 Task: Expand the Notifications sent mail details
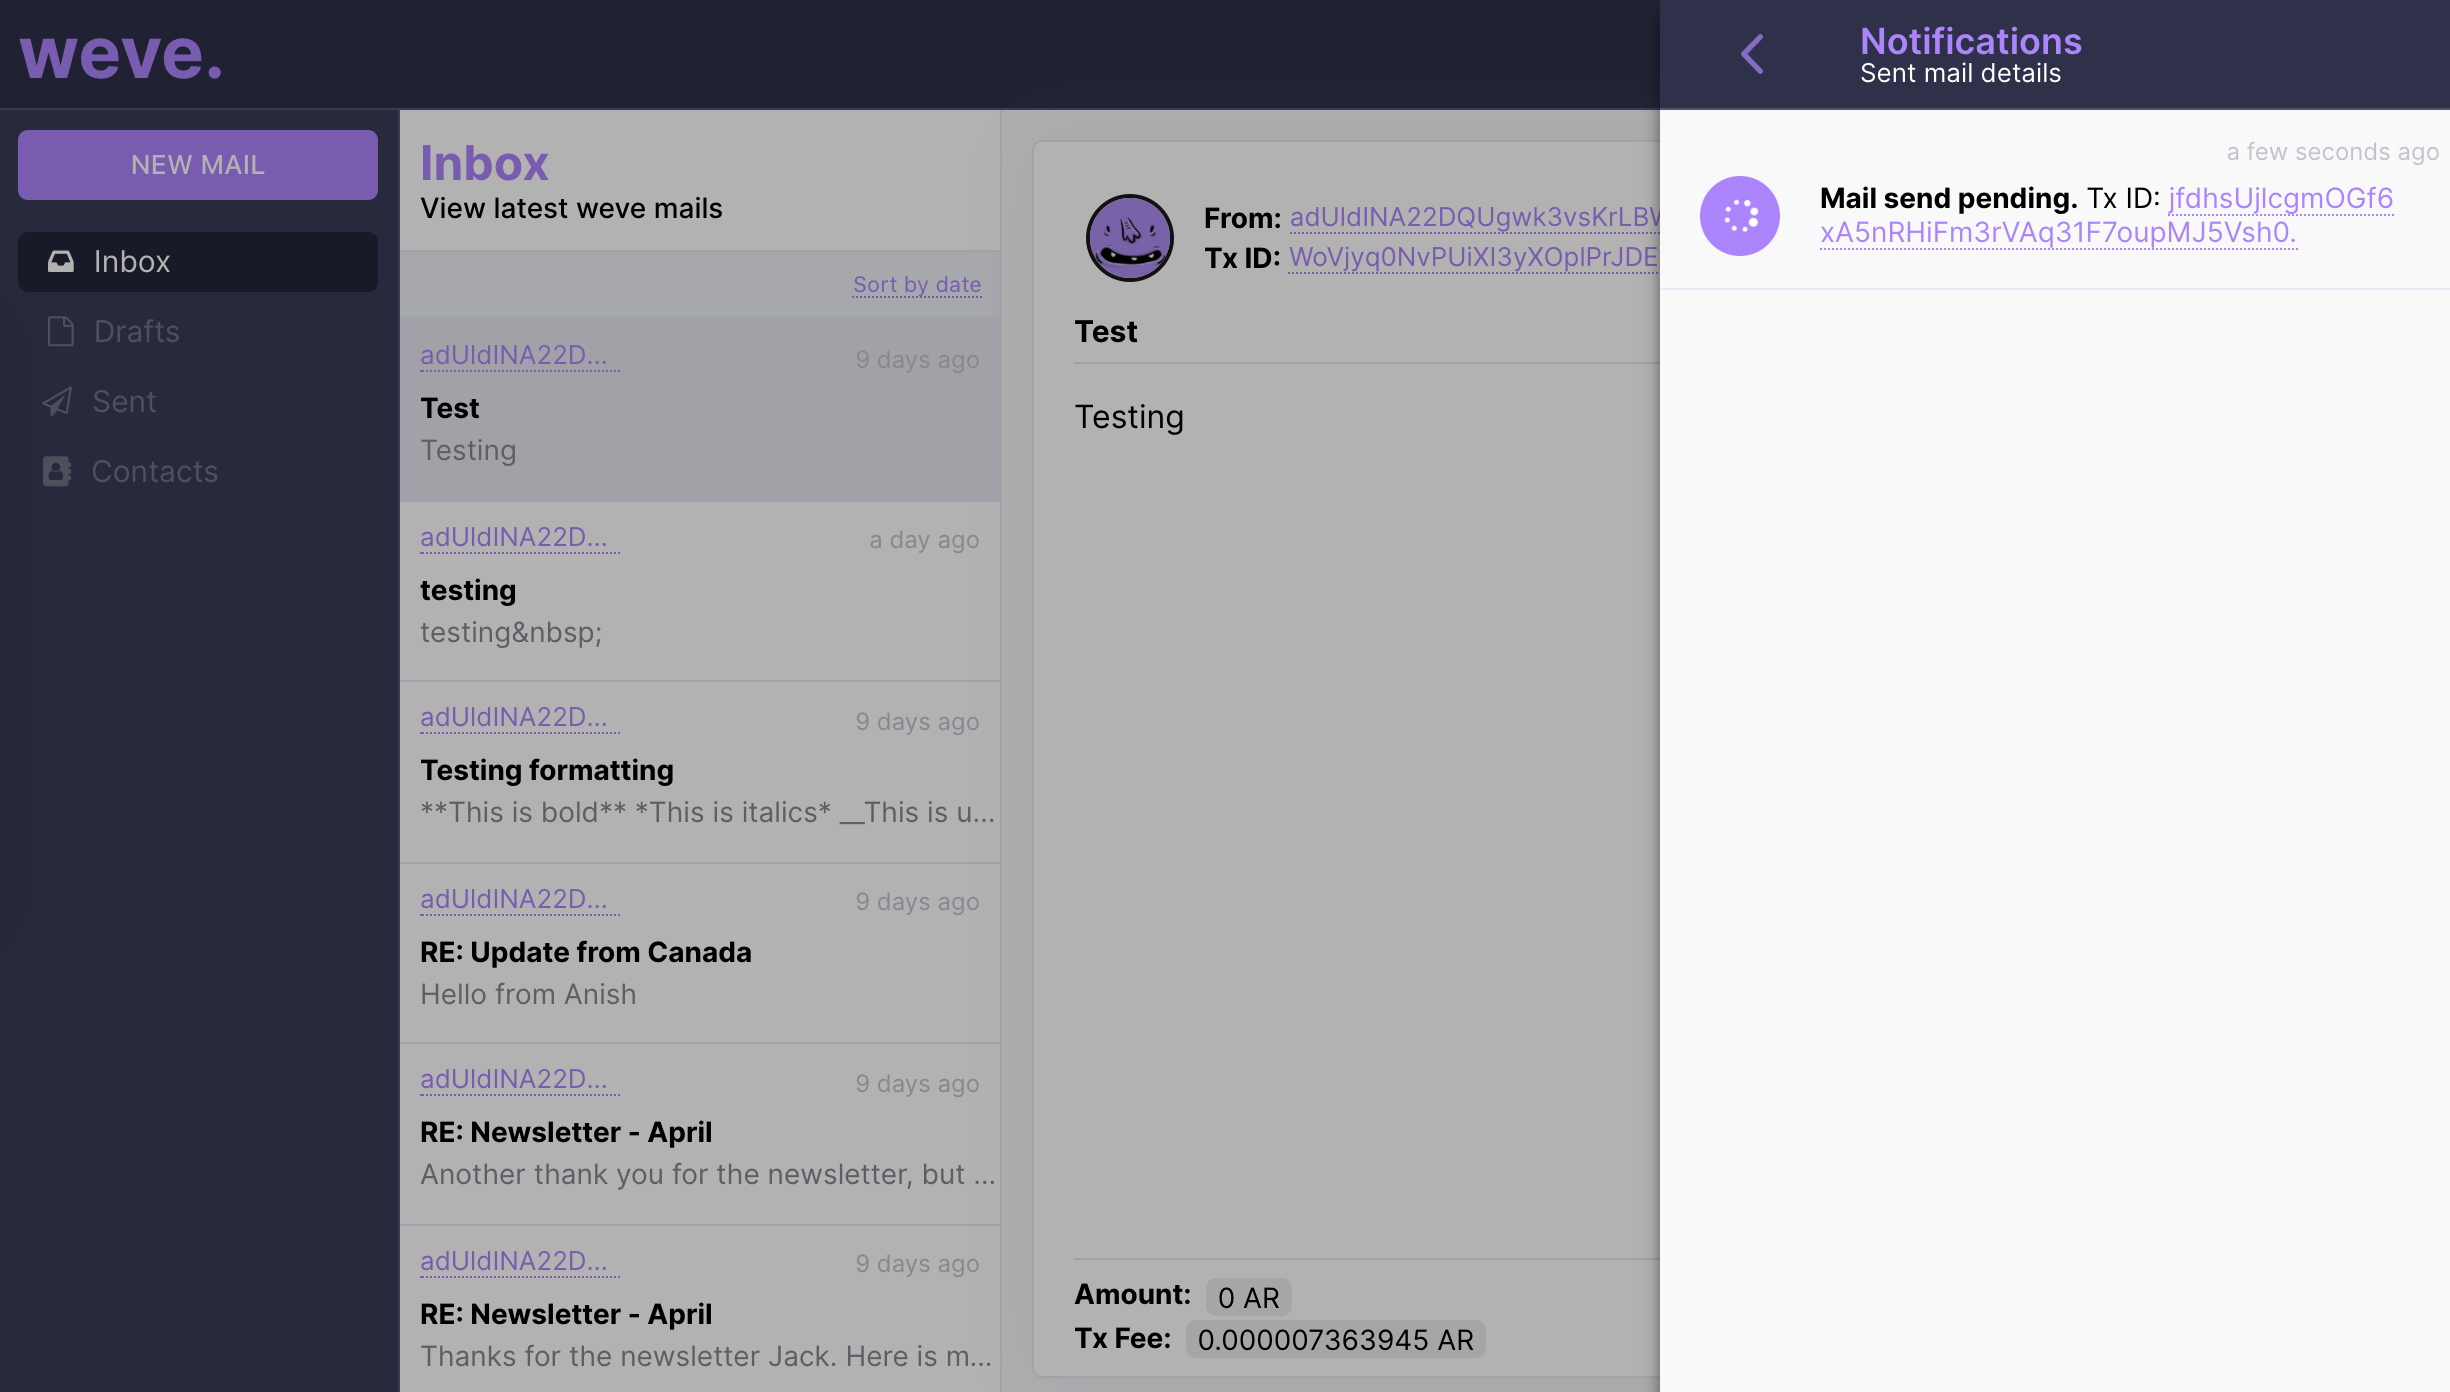[1748, 50]
